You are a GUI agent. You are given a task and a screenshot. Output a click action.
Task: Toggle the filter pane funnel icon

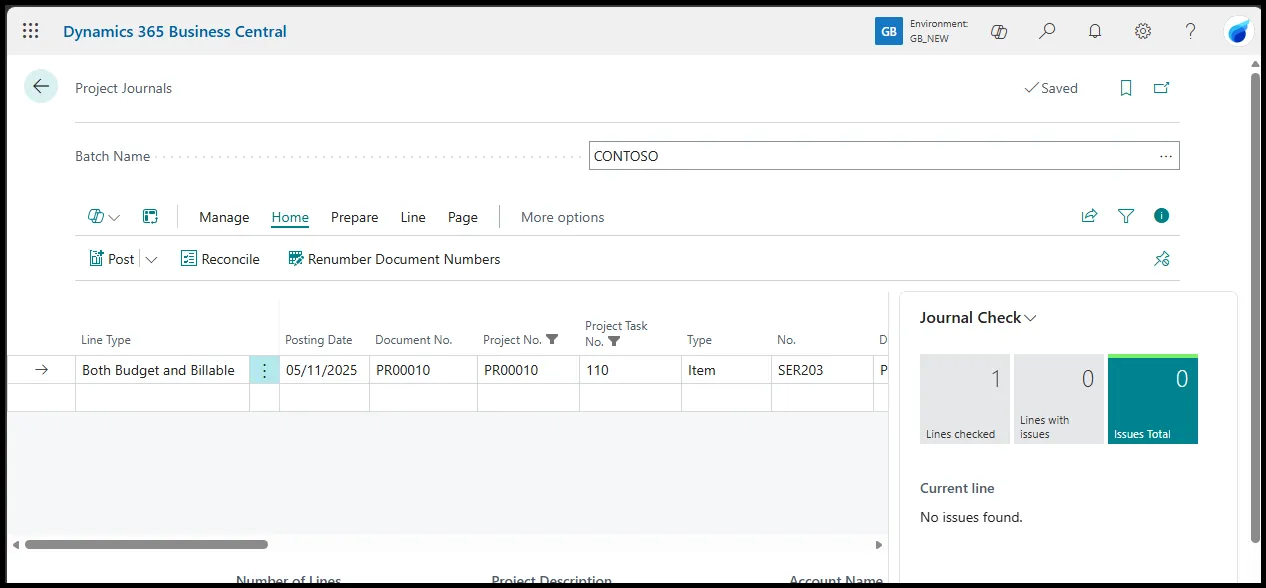tap(1126, 216)
